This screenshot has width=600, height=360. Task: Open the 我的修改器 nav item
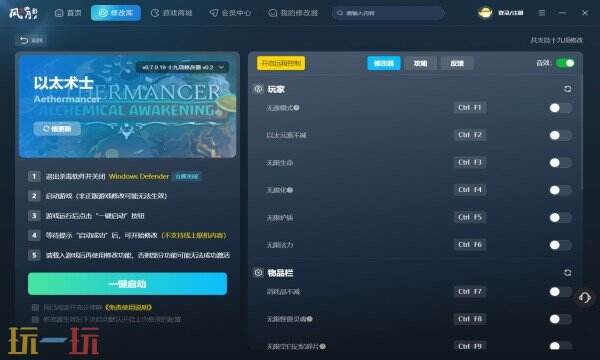pyautogui.click(x=293, y=13)
